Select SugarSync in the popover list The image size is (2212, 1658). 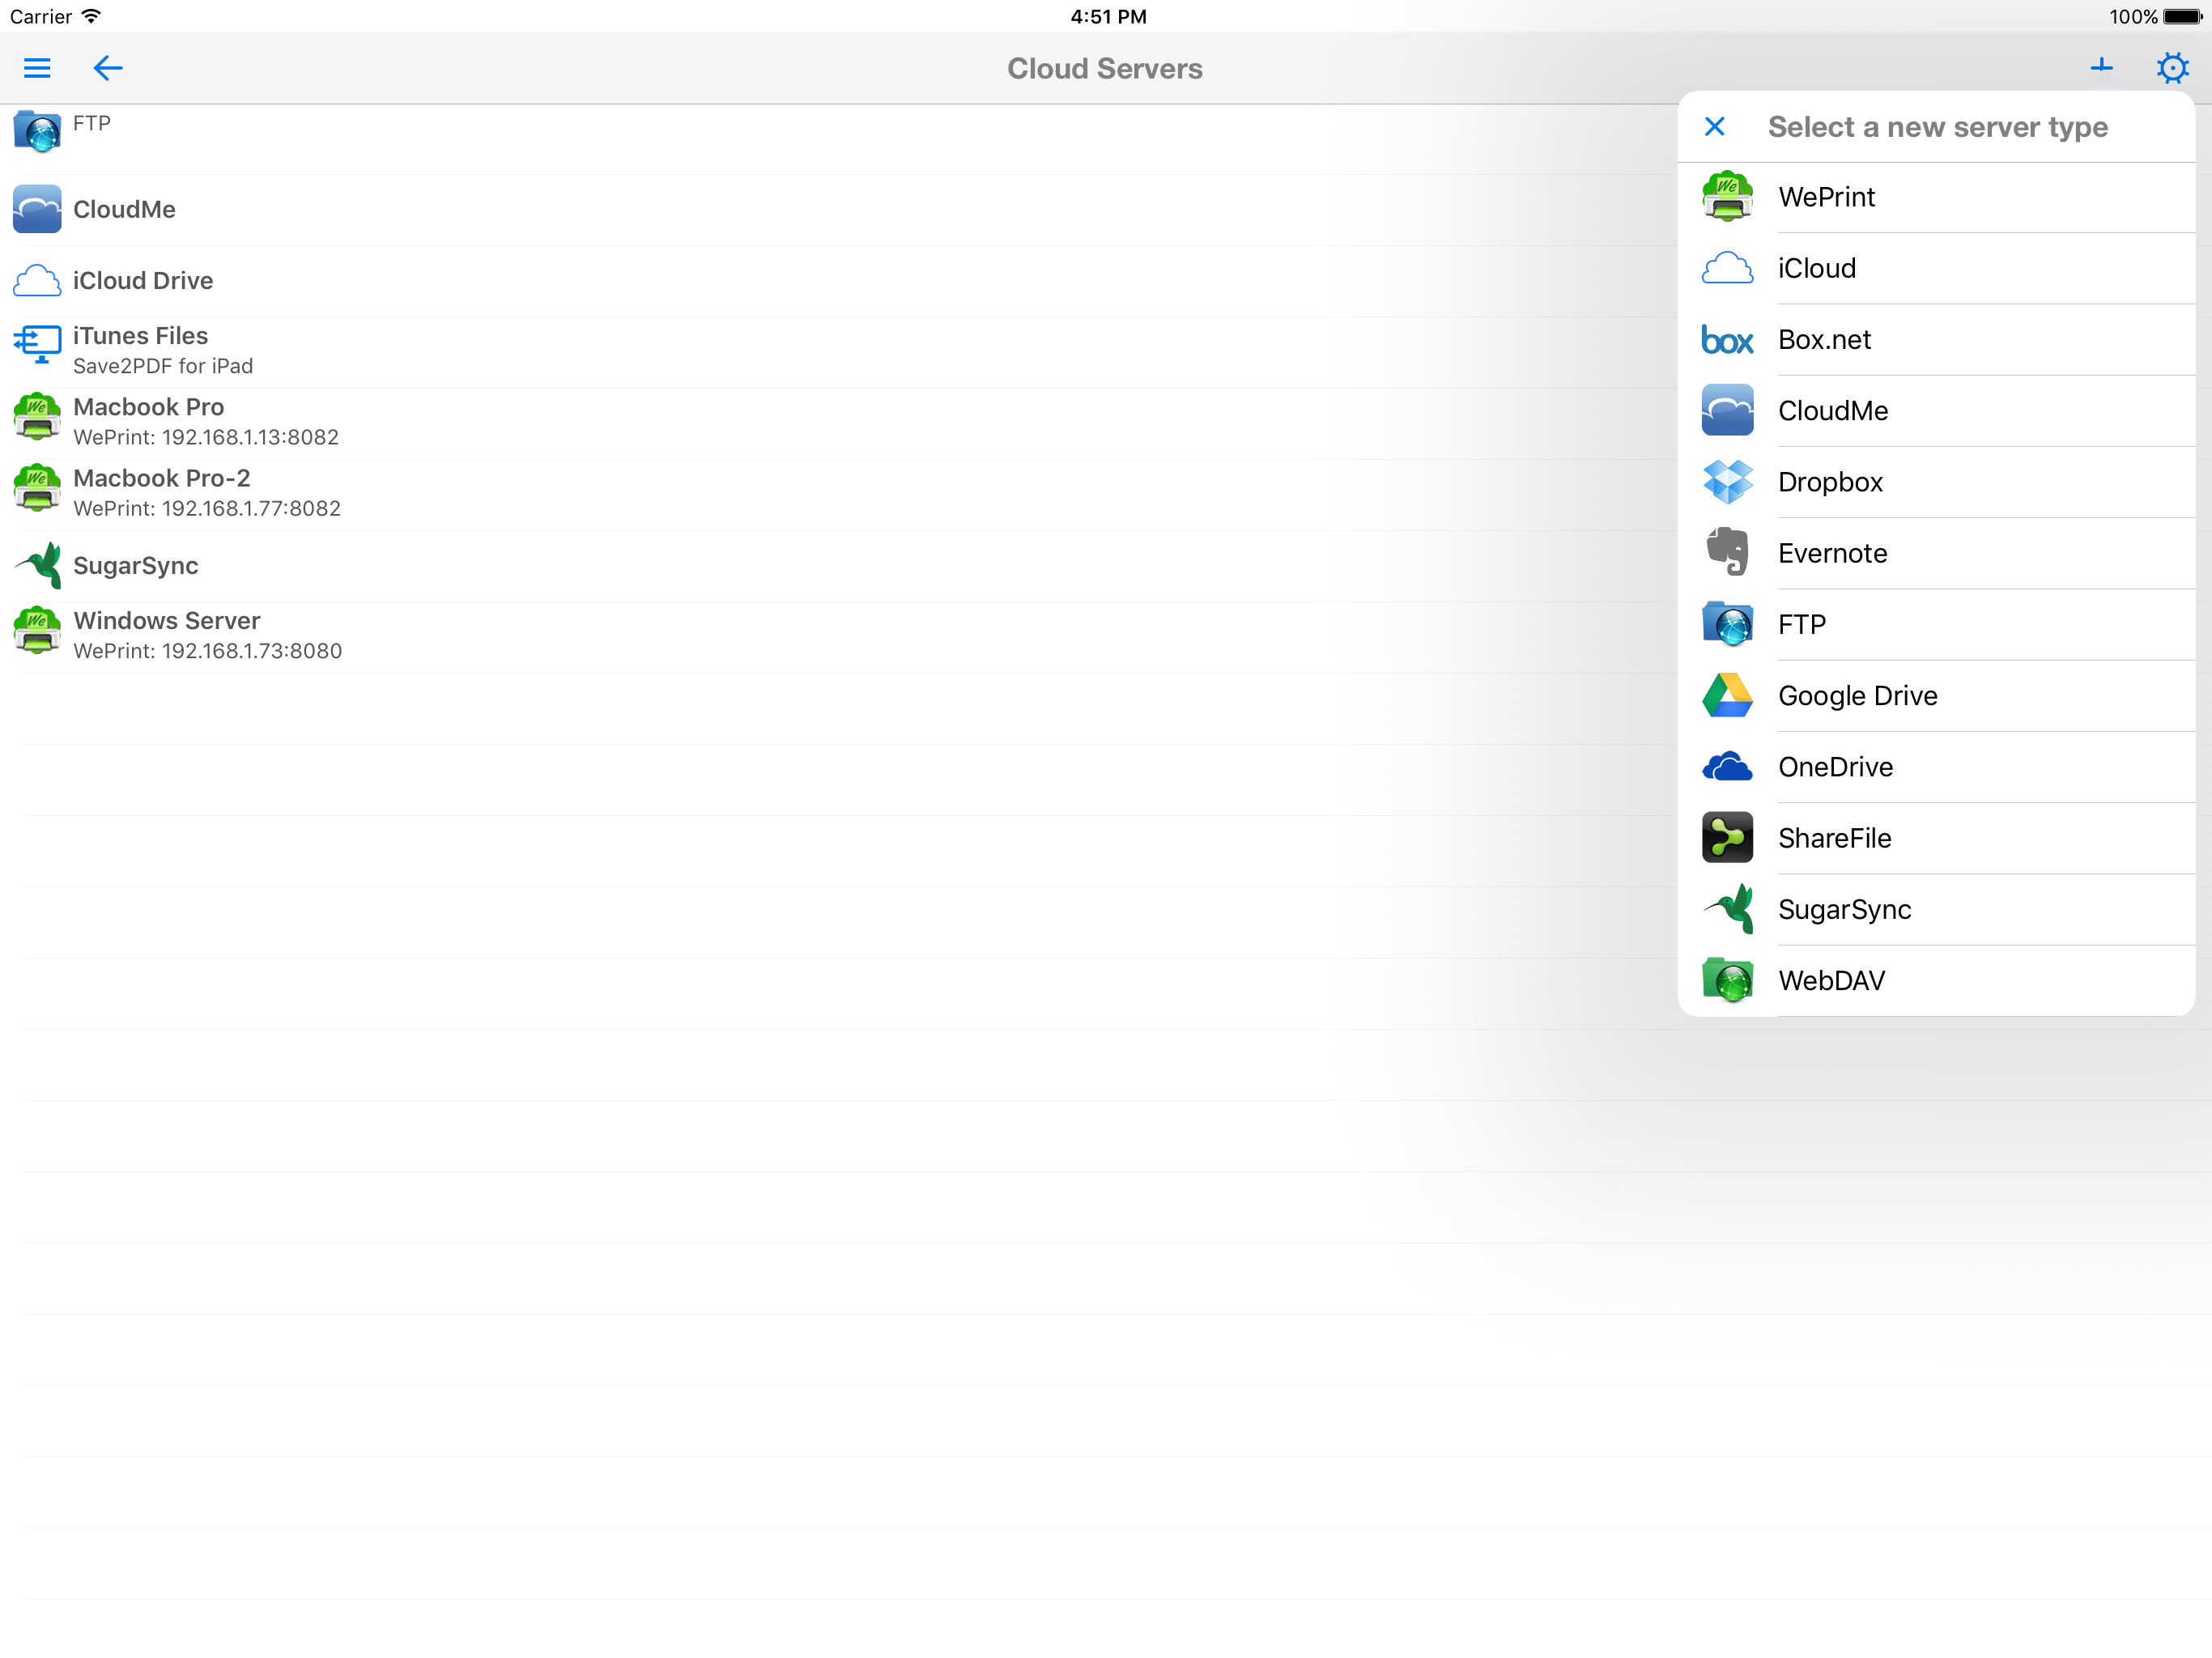[x=1844, y=909]
